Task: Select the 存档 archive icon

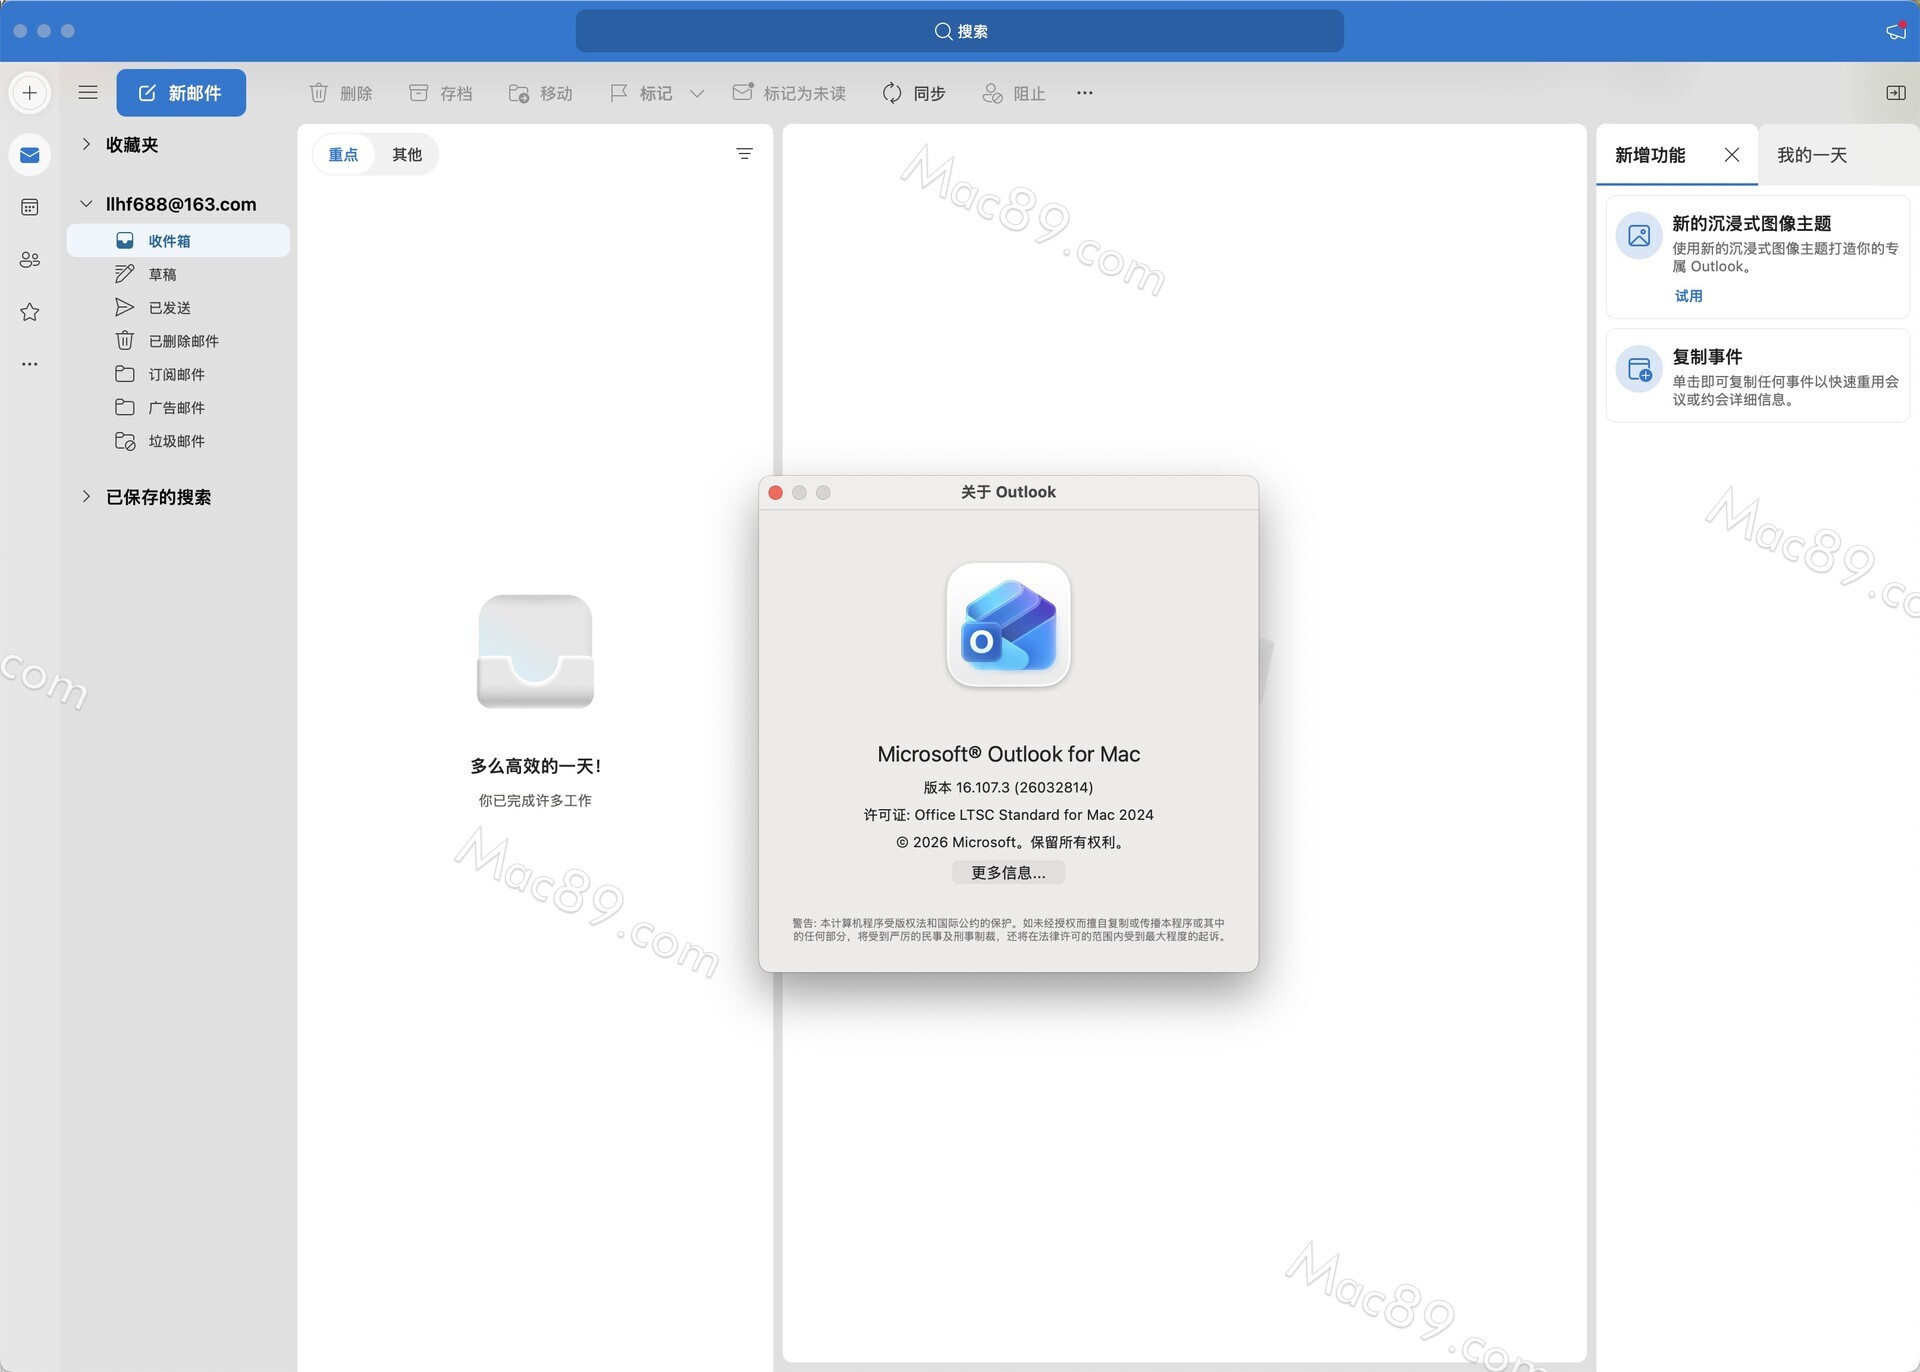Action: point(418,92)
